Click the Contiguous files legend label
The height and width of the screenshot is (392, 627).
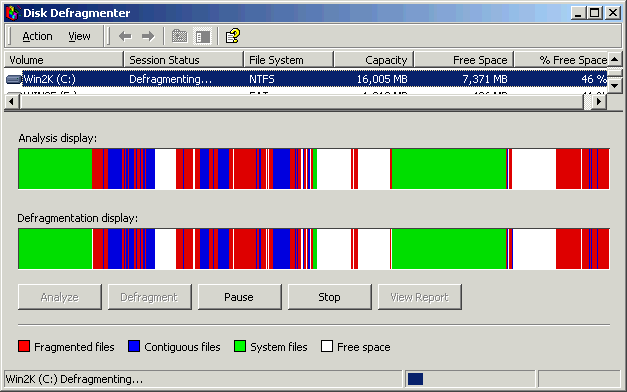pyautogui.click(x=182, y=347)
